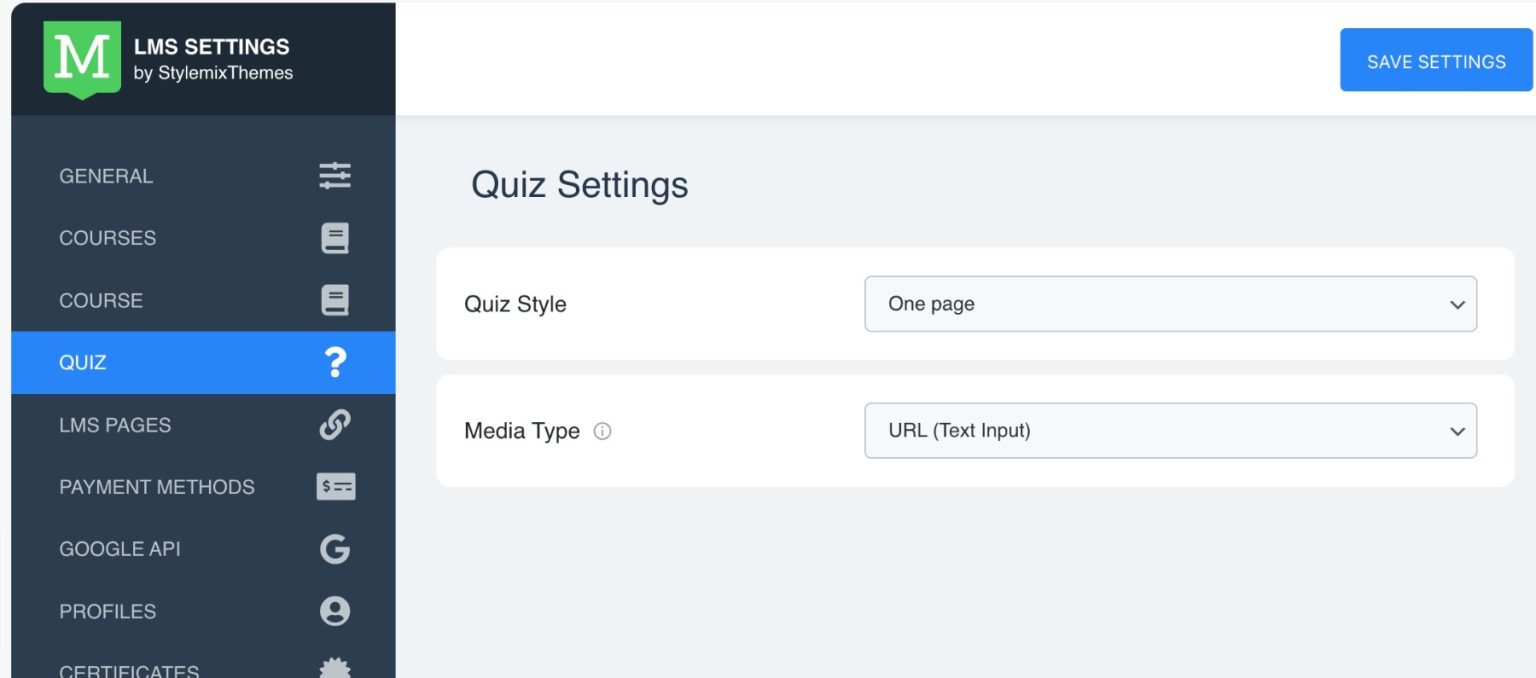Click the Course single book icon
This screenshot has height=678, width=1536.
click(x=335, y=300)
